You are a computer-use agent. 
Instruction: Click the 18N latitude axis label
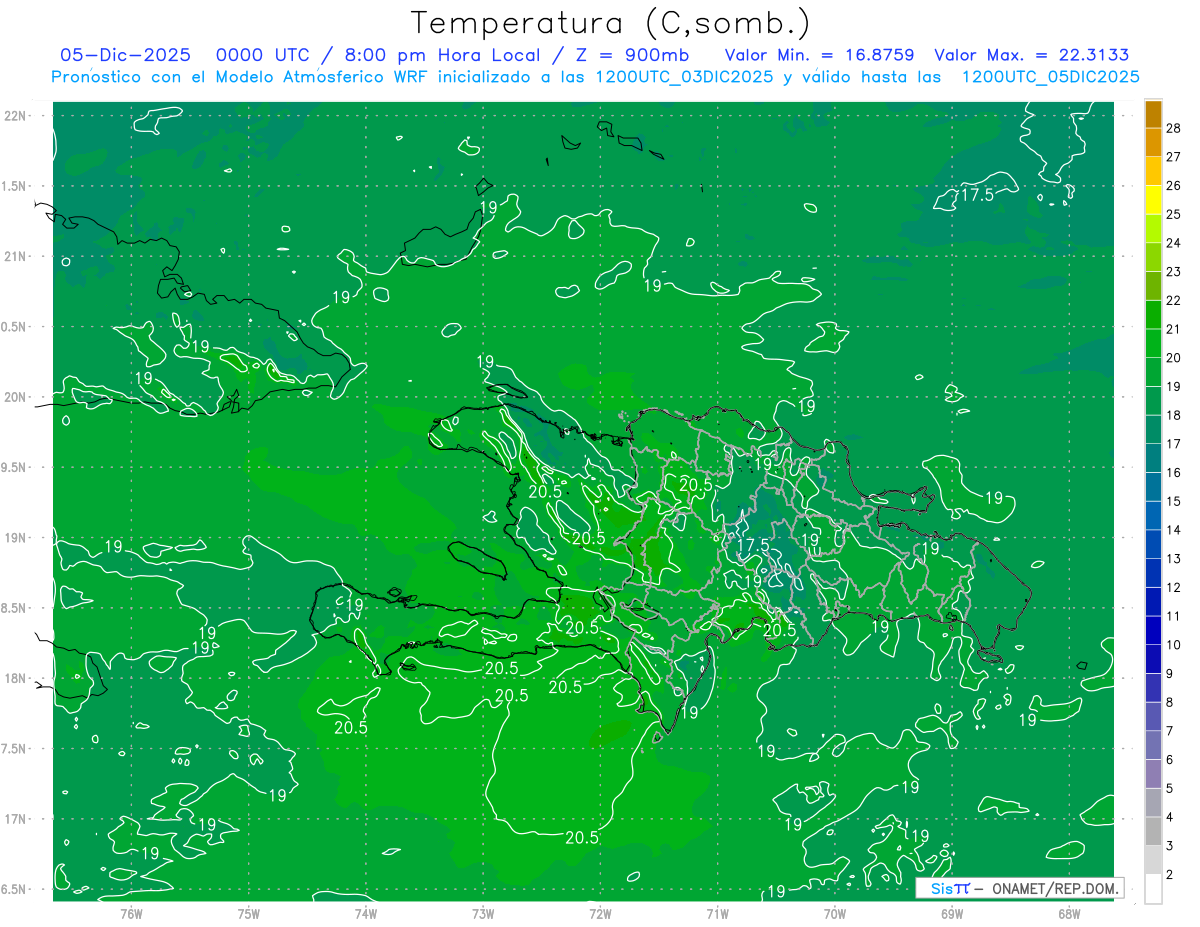[15, 679]
